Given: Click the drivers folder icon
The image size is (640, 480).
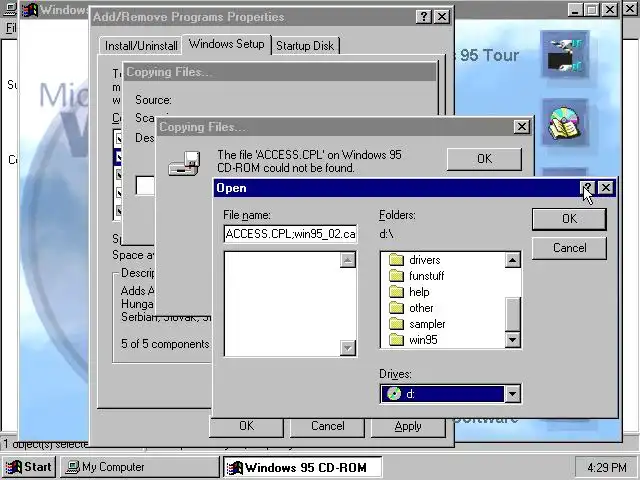Looking at the screenshot, I should [396, 260].
